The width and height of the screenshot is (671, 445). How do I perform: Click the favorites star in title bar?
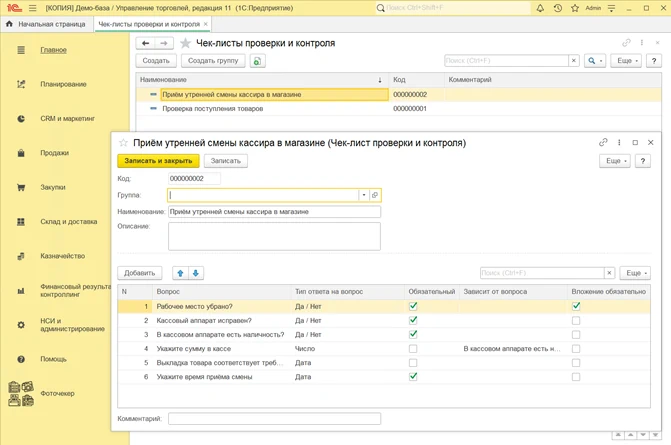575,8
